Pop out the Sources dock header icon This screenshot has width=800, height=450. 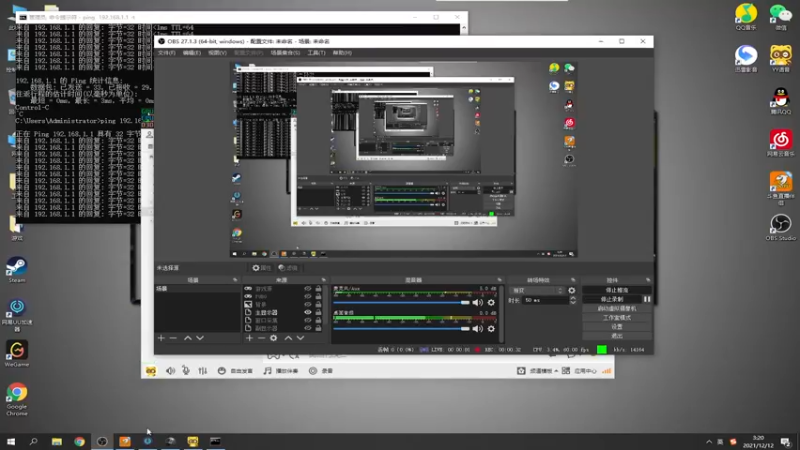point(323,280)
